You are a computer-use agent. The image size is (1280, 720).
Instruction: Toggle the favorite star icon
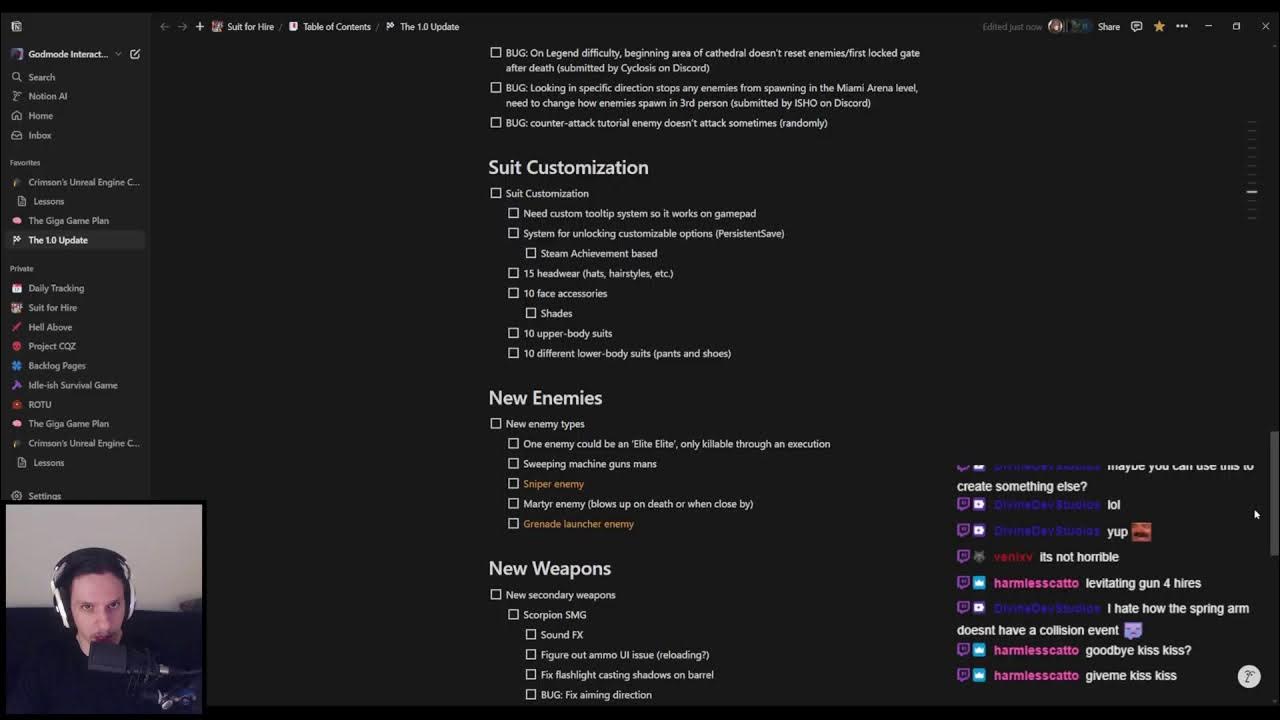click(x=1159, y=27)
